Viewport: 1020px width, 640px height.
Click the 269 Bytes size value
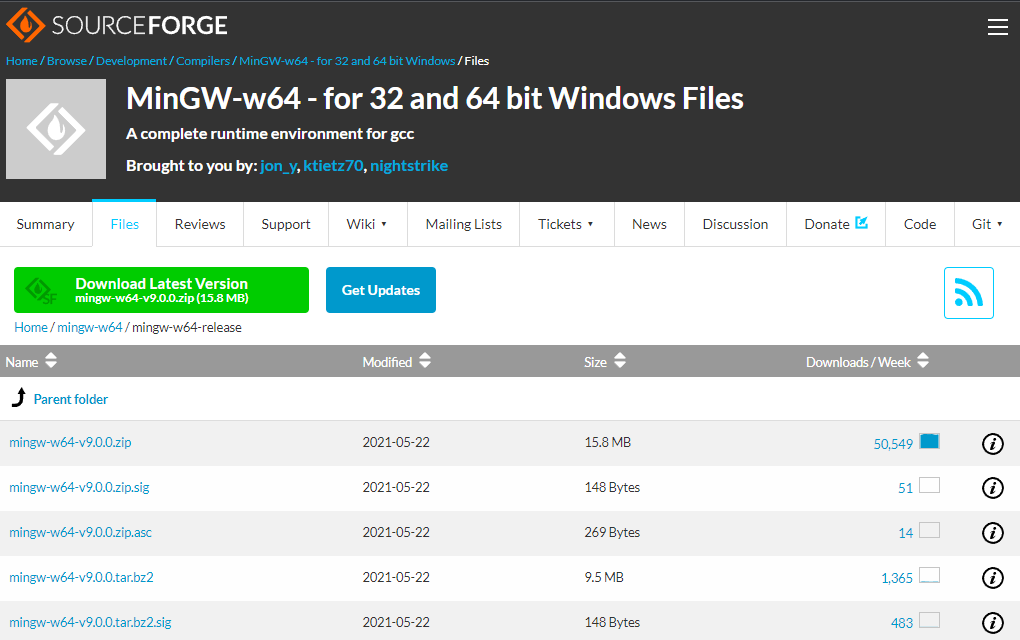tap(612, 532)
